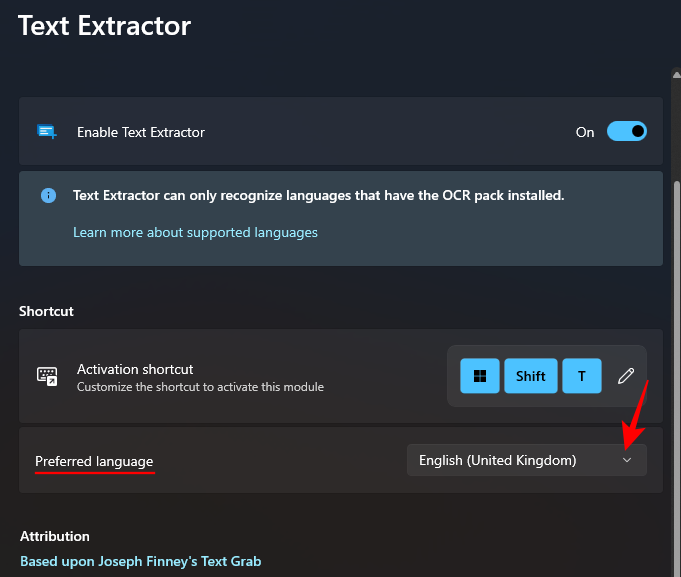The height and width of the screenshot is (577, 681).
Task: Click the Shift key chip
Action: click(x=530, y=376)
